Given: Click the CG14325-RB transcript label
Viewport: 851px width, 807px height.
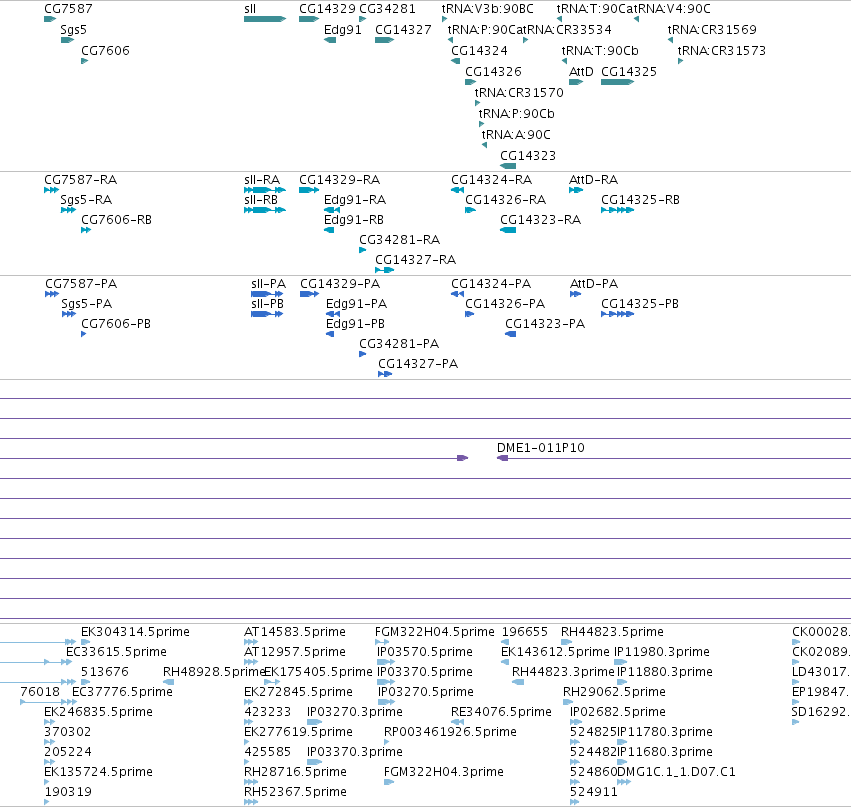Looking at the screenshot, I should click(640, 200).
